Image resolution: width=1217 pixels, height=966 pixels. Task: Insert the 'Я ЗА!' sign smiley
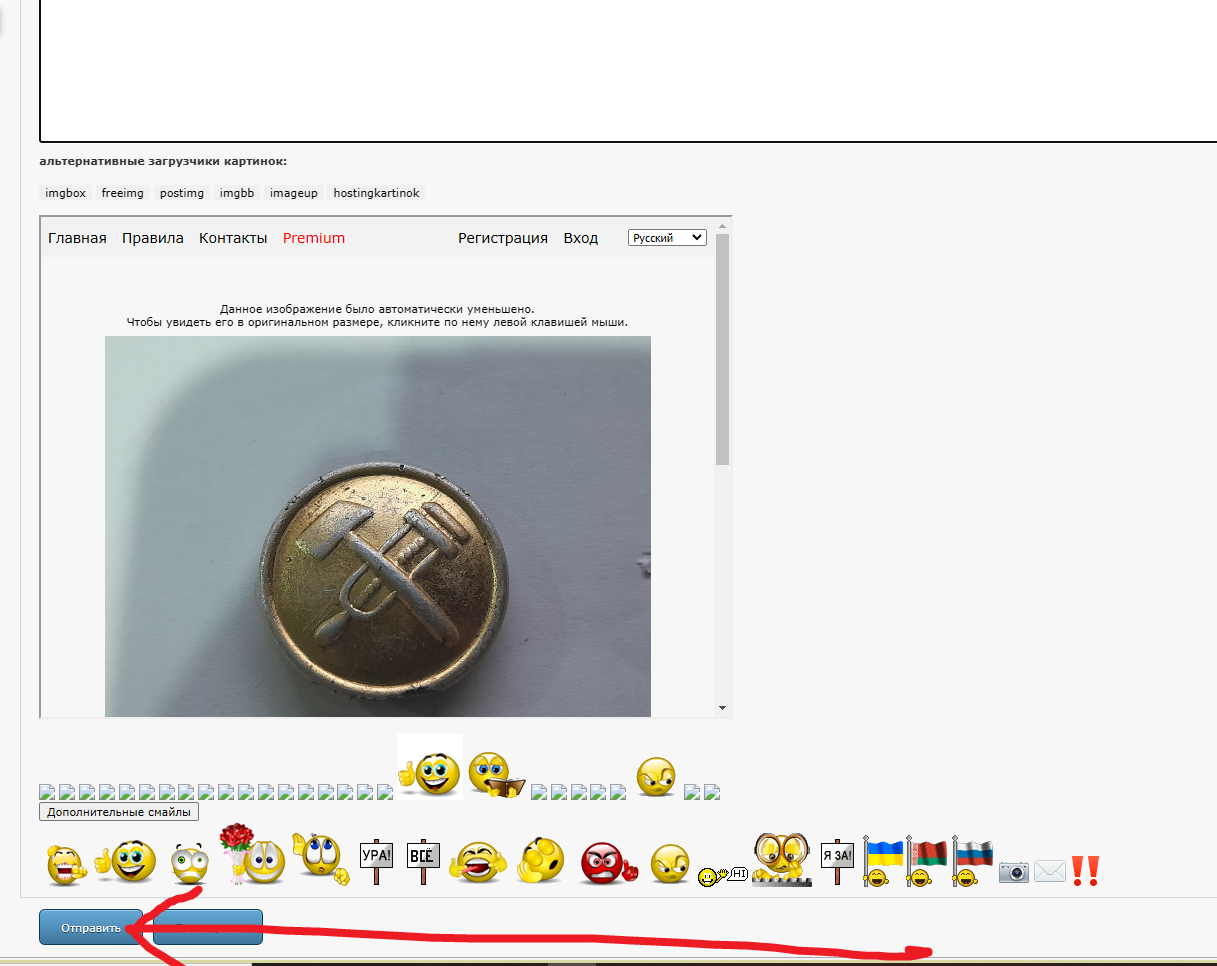click(x=838, y=861)
